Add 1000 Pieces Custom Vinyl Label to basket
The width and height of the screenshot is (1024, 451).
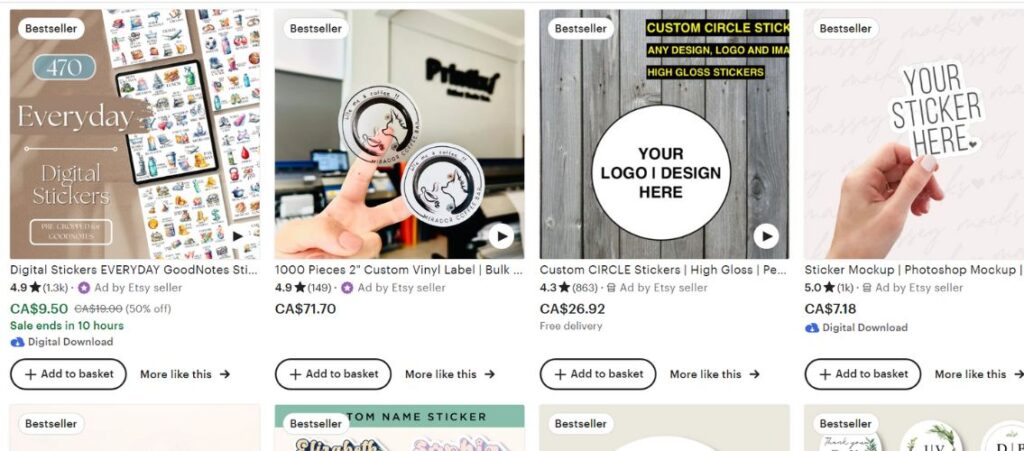coord(333,374)
